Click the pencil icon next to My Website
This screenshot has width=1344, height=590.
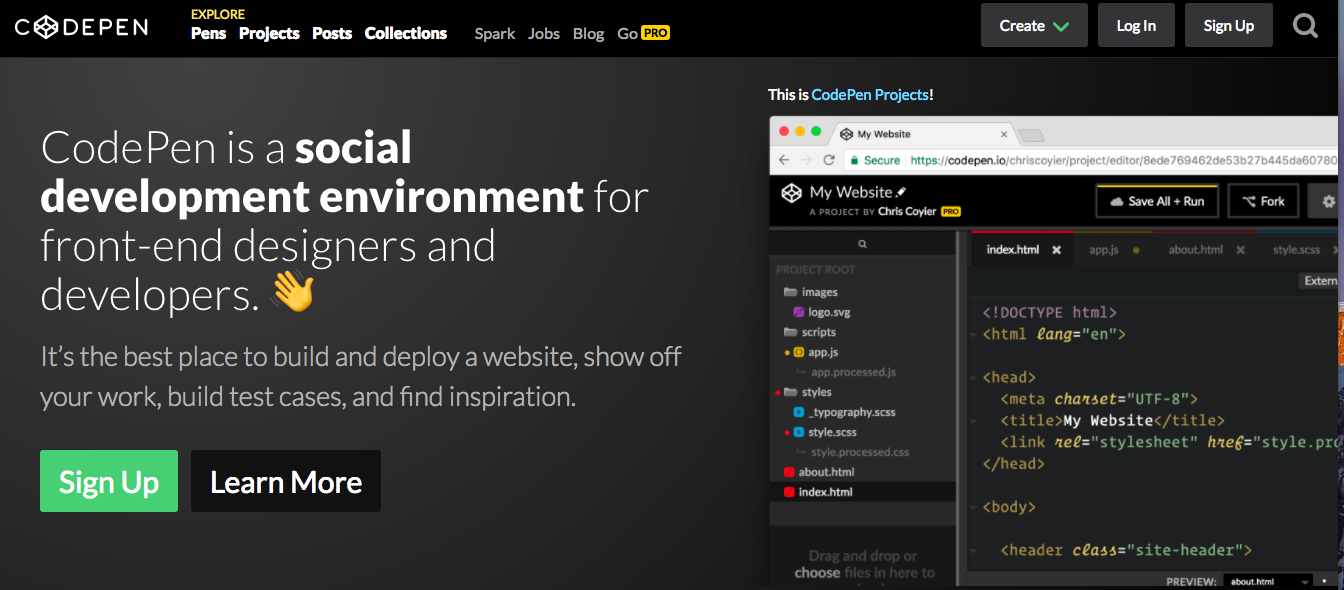pyautogui.click(x=901, y=192)
